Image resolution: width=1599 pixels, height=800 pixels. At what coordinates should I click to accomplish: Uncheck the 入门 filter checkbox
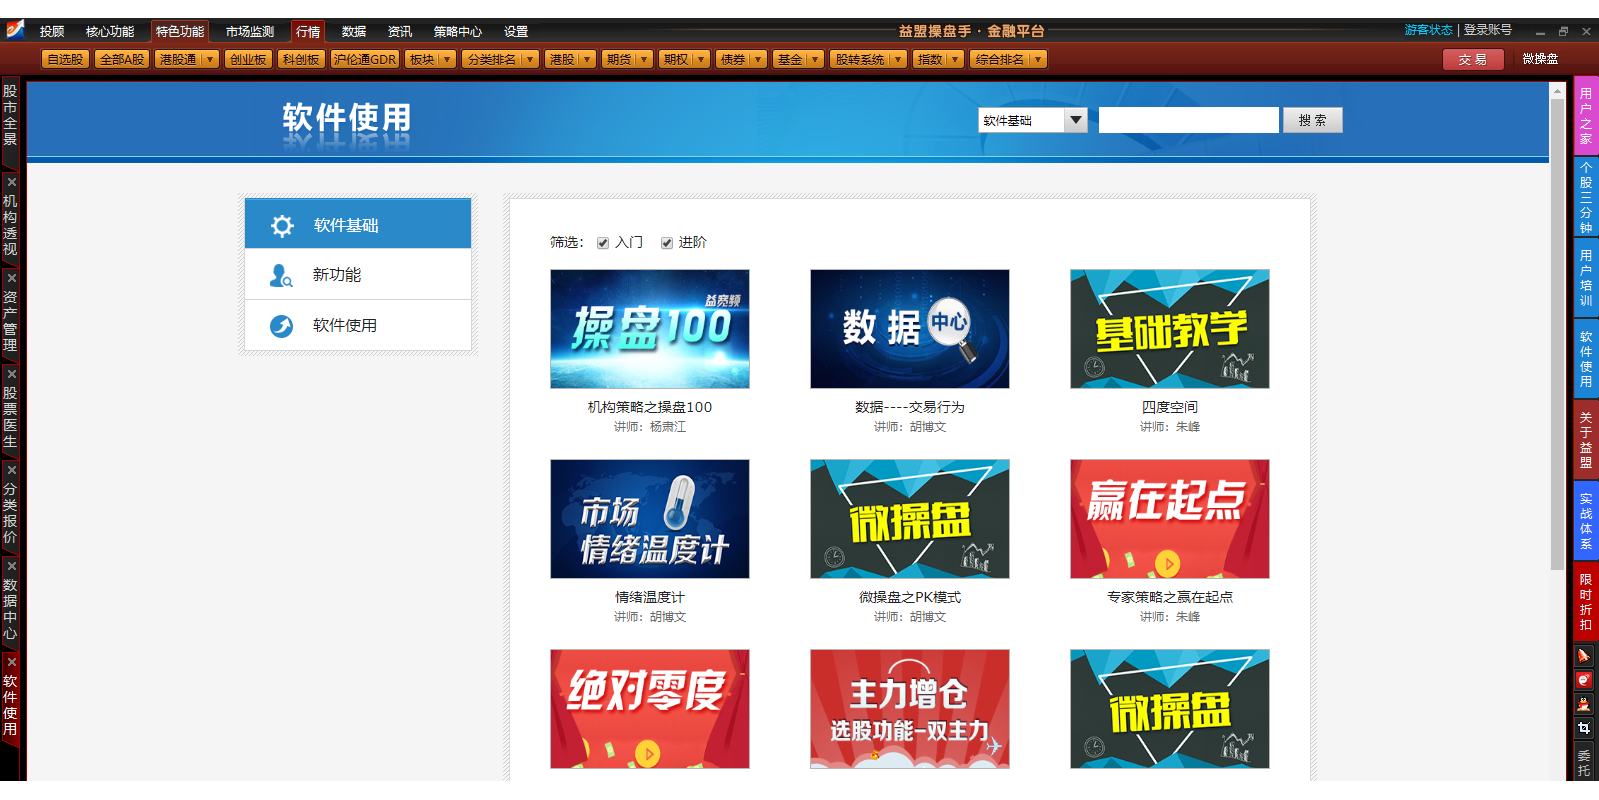(603, 243)
